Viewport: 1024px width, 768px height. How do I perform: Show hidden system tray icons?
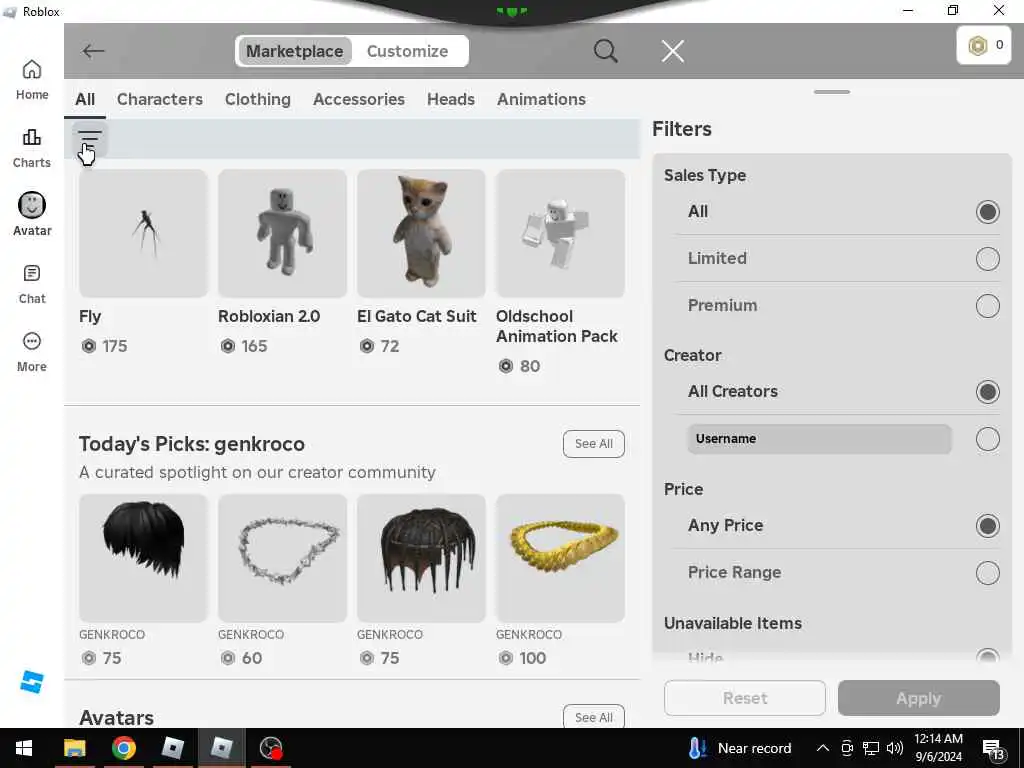point(823,748)
